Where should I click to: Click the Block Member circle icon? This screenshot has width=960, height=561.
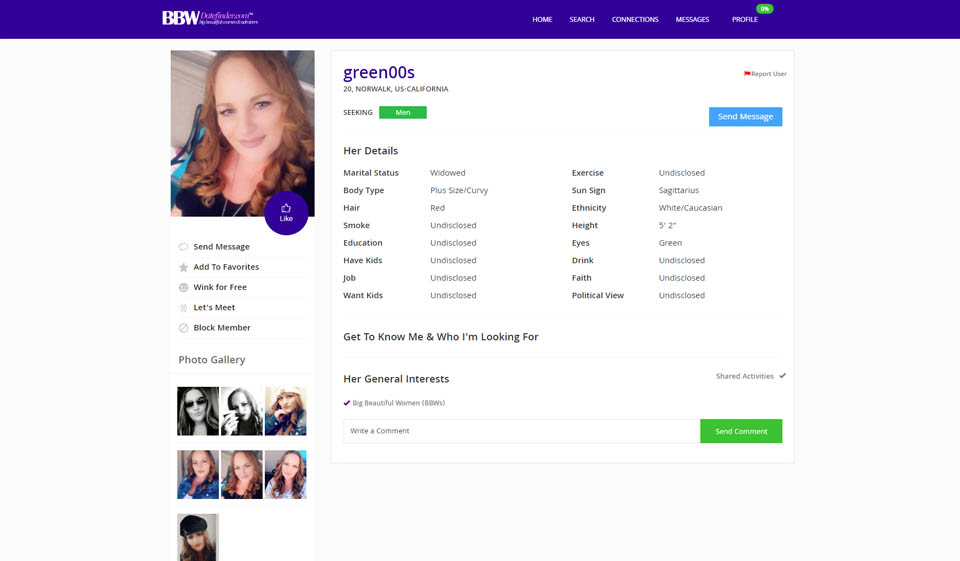click(x=183, y=328)
